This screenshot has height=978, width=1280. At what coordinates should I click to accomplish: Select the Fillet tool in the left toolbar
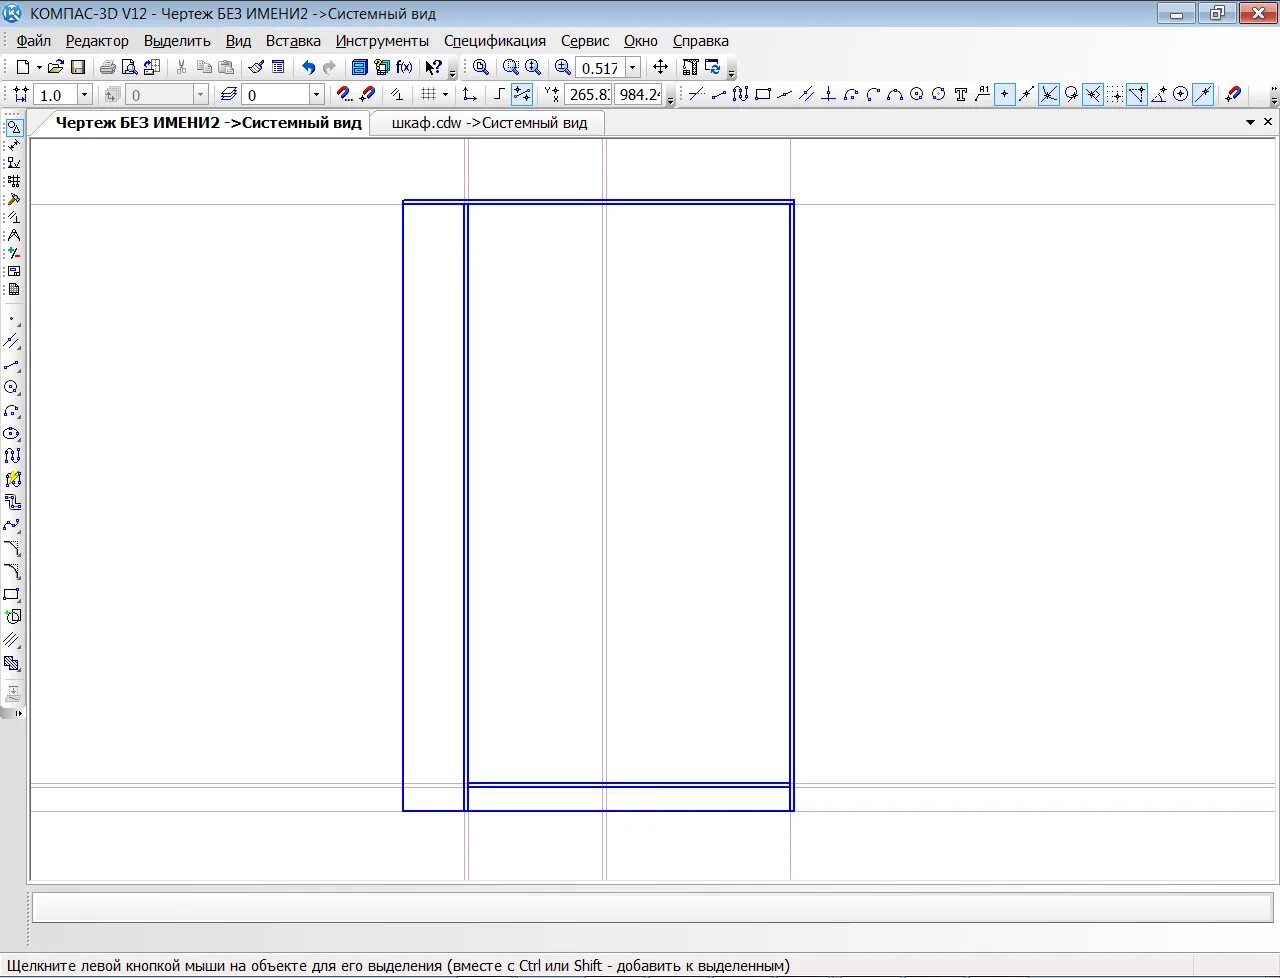[12, 571]
